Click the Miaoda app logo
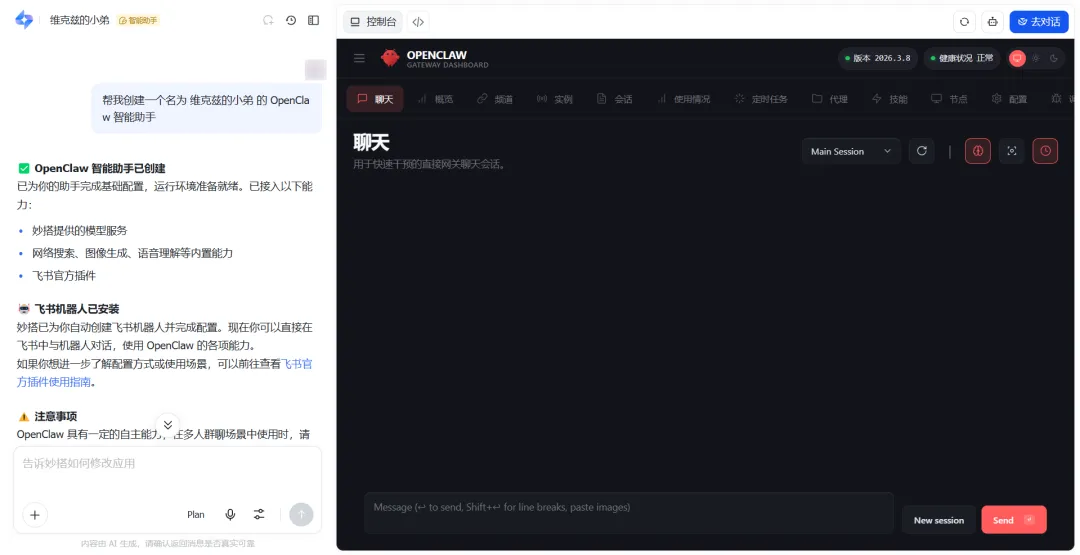The image size is (1080, 555). (24, 20)
